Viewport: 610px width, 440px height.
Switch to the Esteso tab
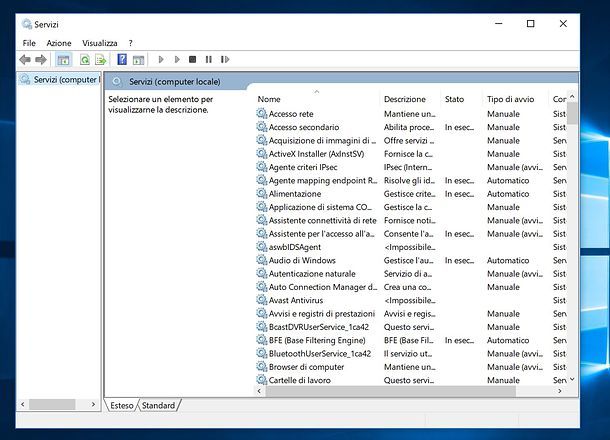[x=121, y=405]
